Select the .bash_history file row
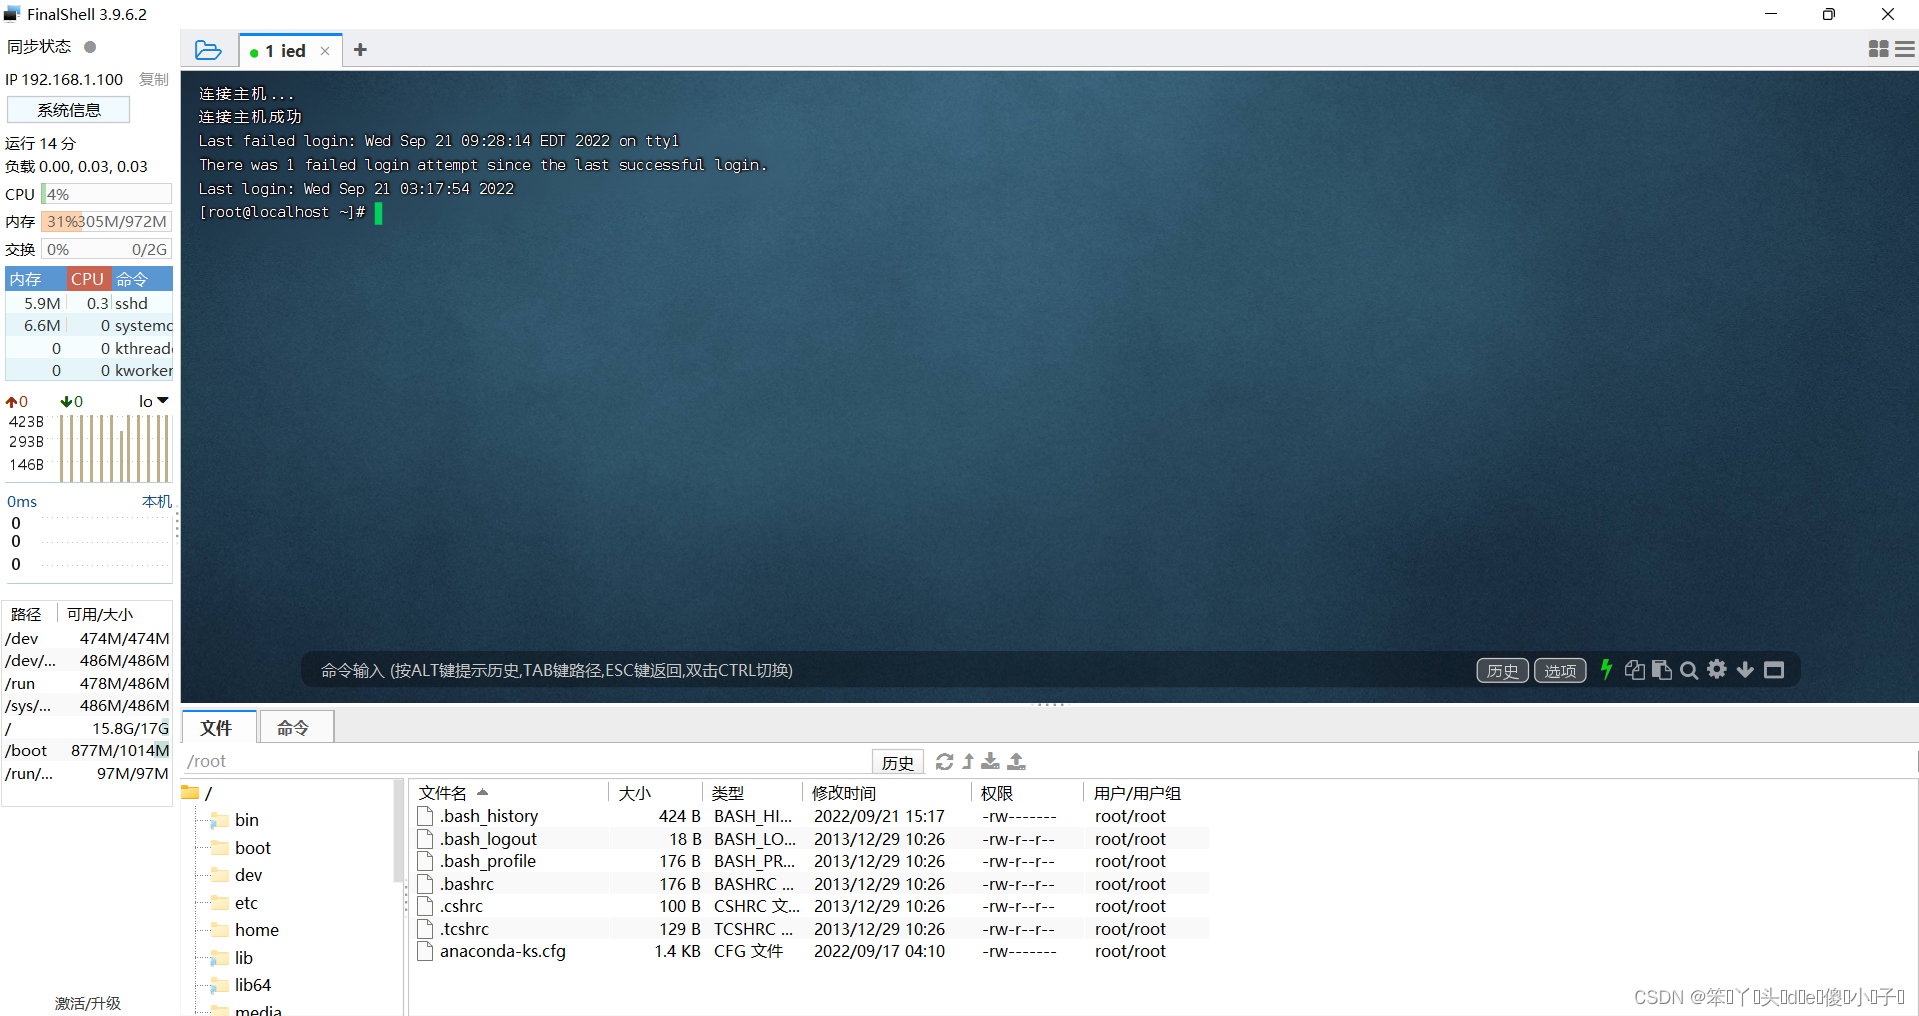 click(810, 816)
